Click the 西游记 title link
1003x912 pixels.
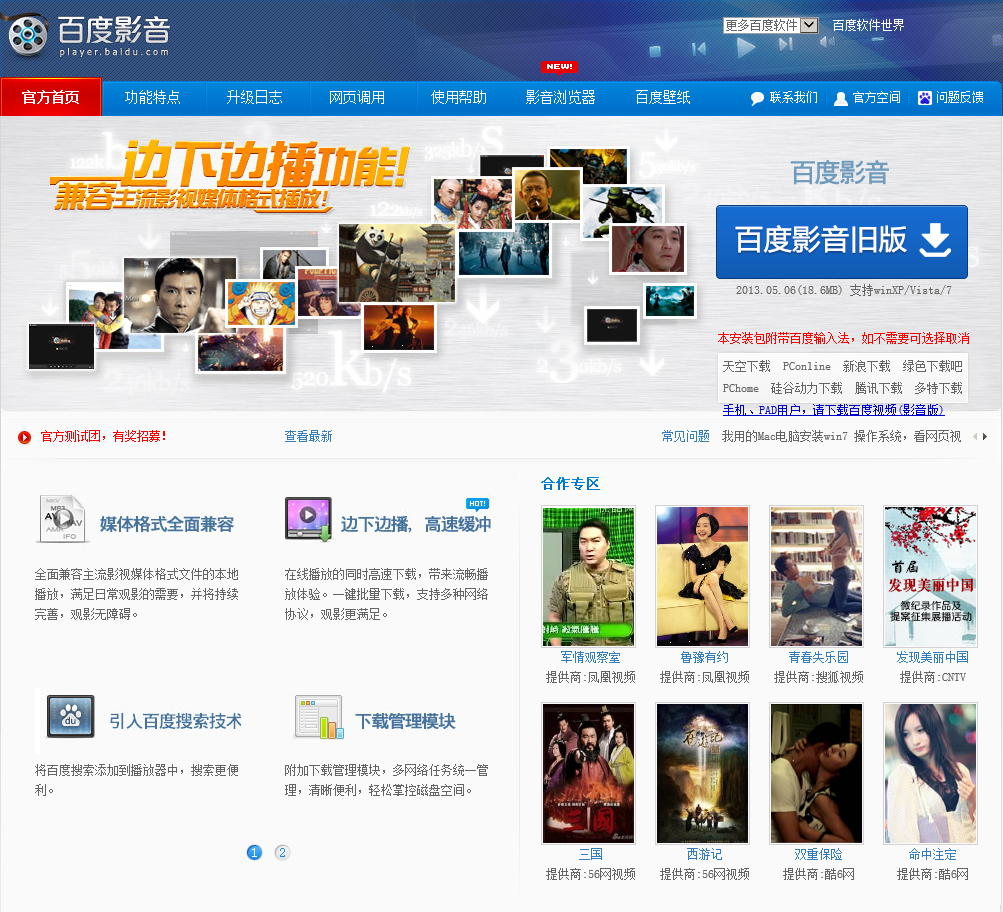(704, 854)
